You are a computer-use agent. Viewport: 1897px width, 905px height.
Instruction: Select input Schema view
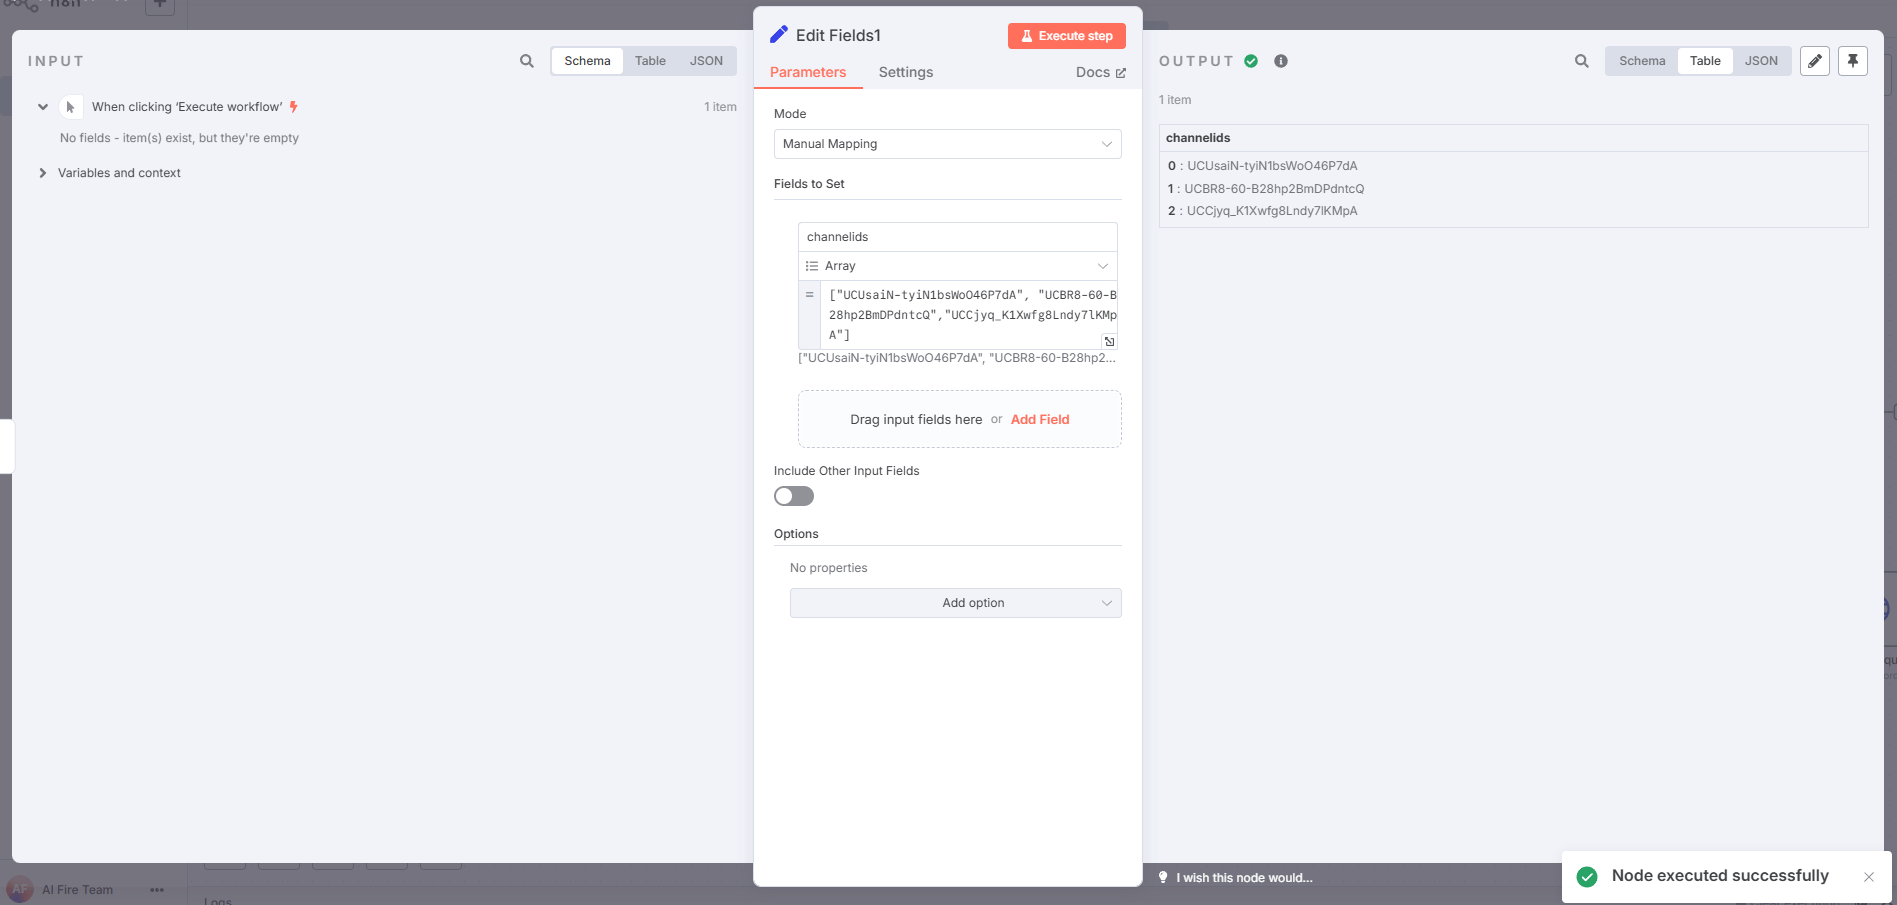(x=587, y=61)
